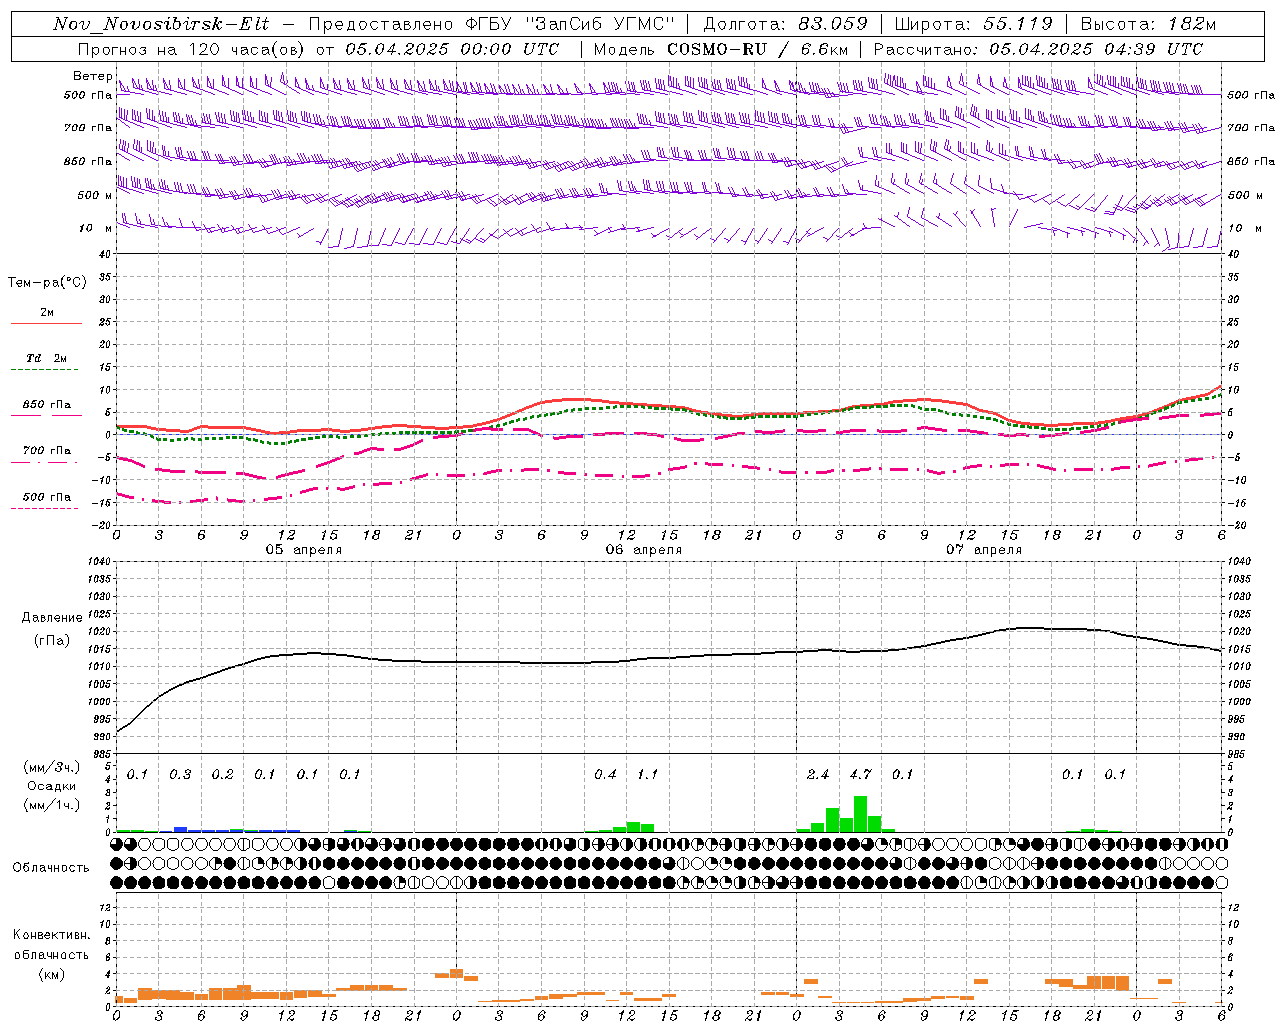Click the latitude value Широта: 55.119

(x=974, y=24)
